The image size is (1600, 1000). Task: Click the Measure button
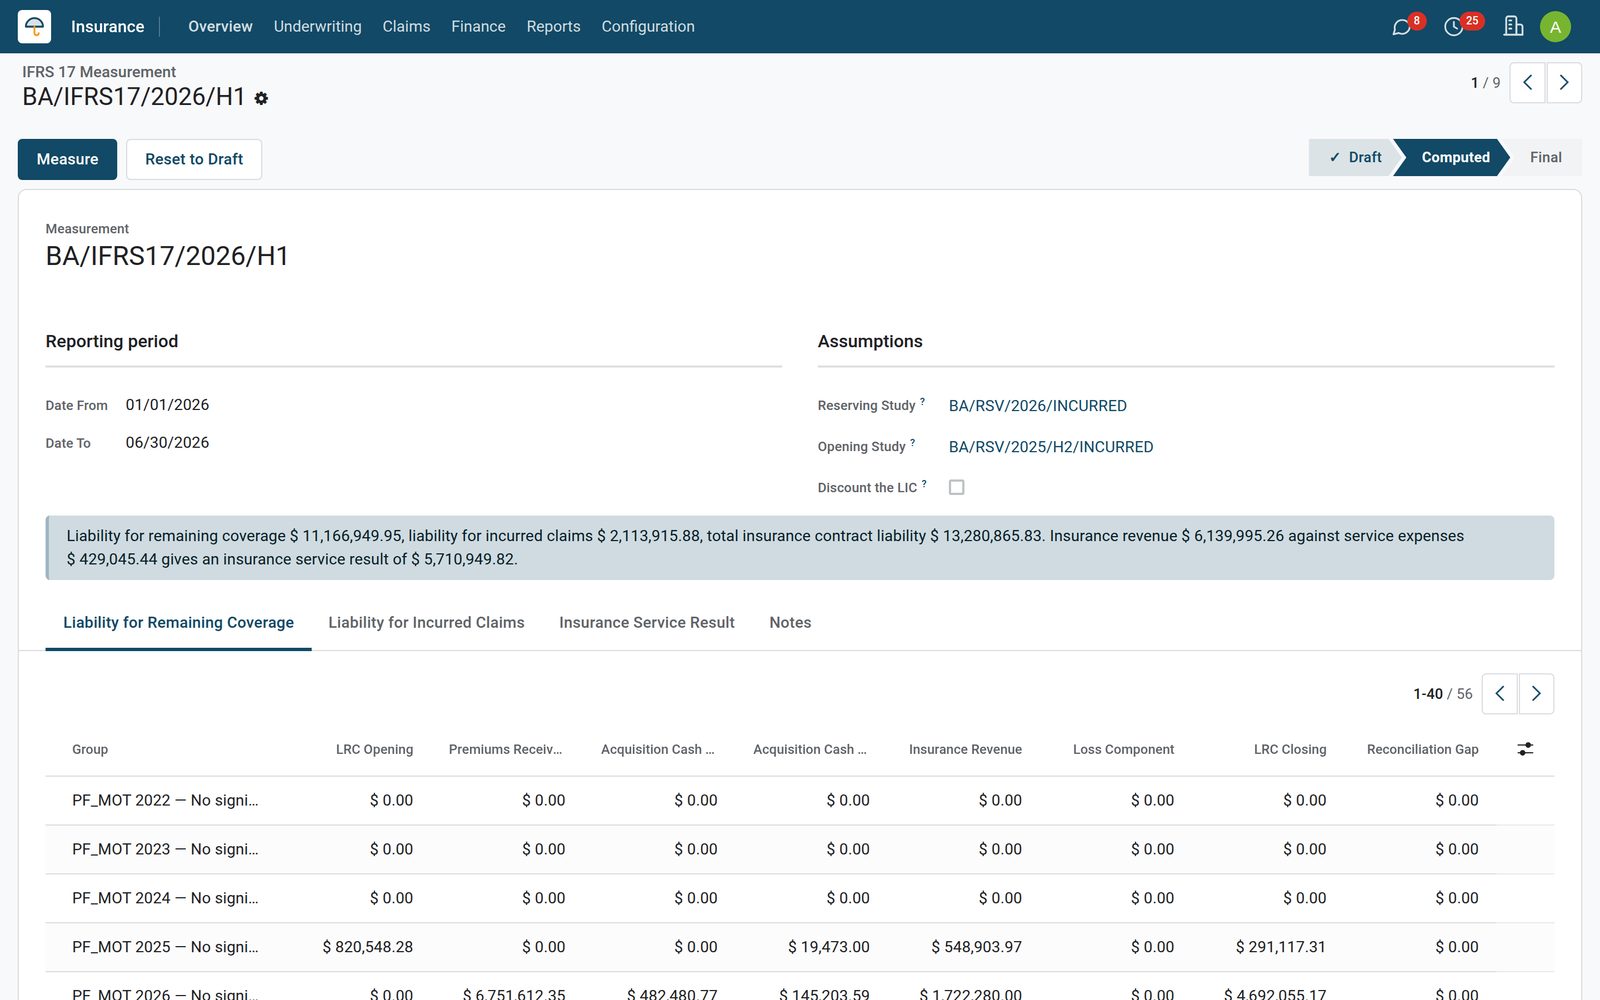click(67, 159)
